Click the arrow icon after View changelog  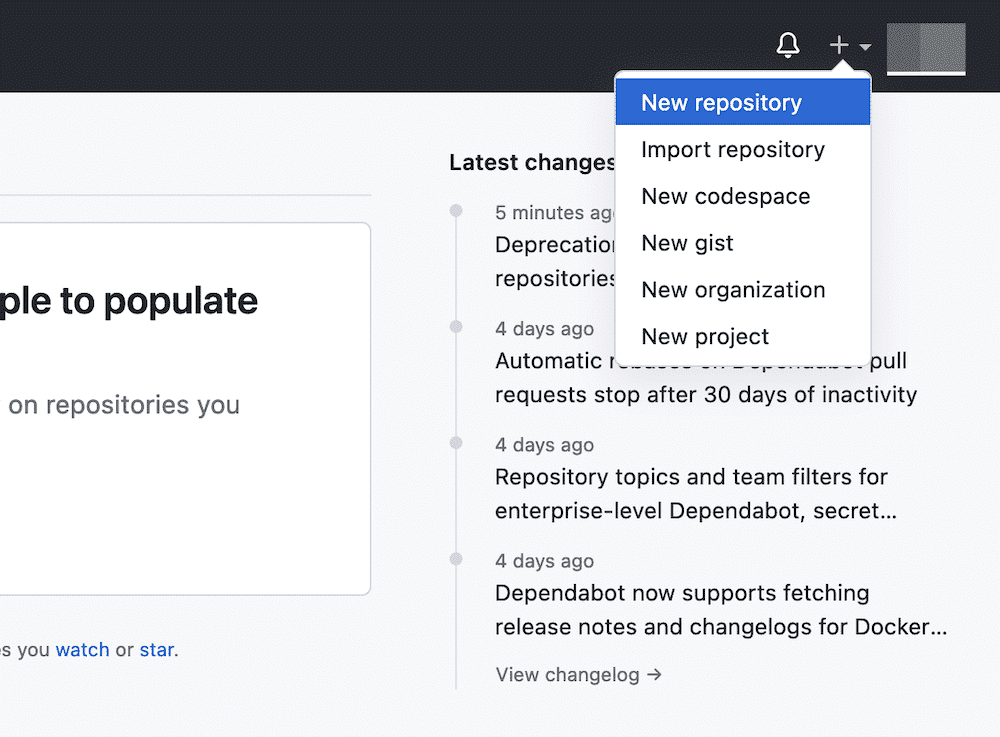pyautogui.click(x=655, y=675)
